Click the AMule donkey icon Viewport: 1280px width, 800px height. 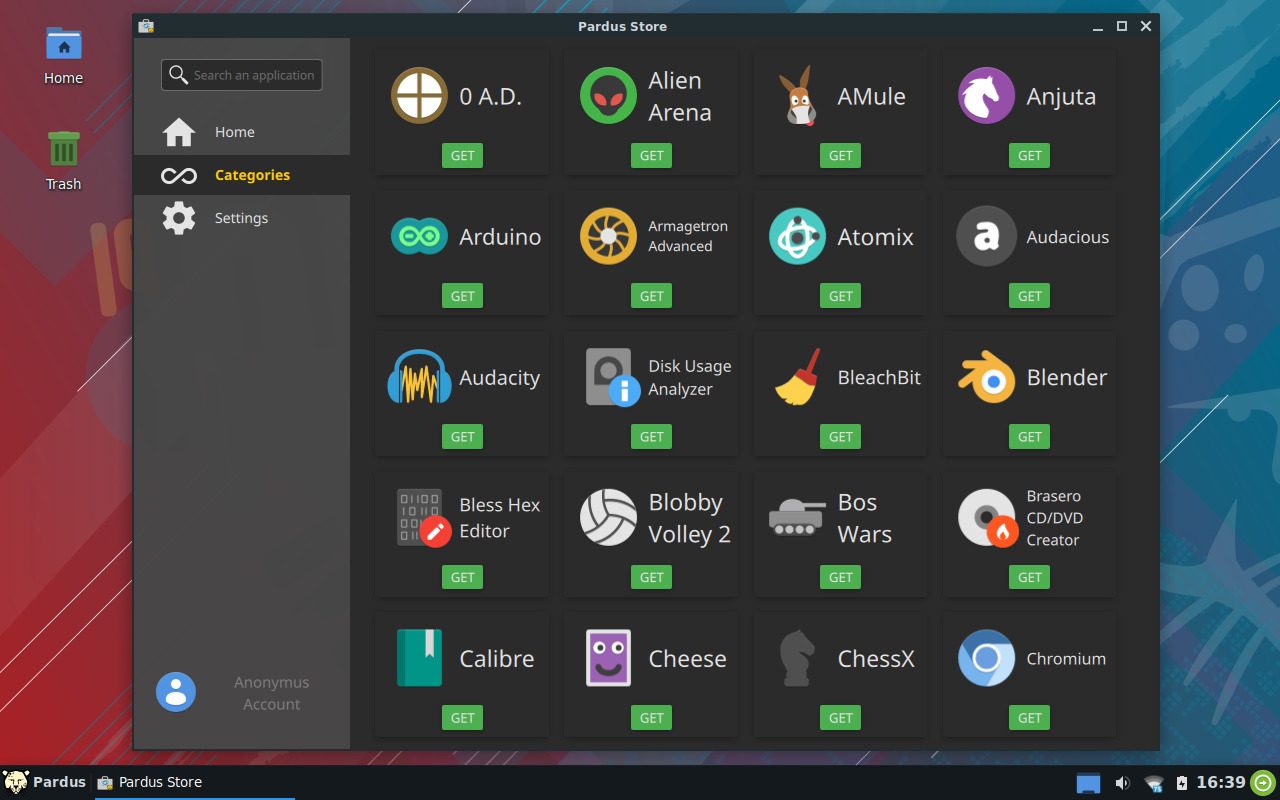[x=796, y=95]
